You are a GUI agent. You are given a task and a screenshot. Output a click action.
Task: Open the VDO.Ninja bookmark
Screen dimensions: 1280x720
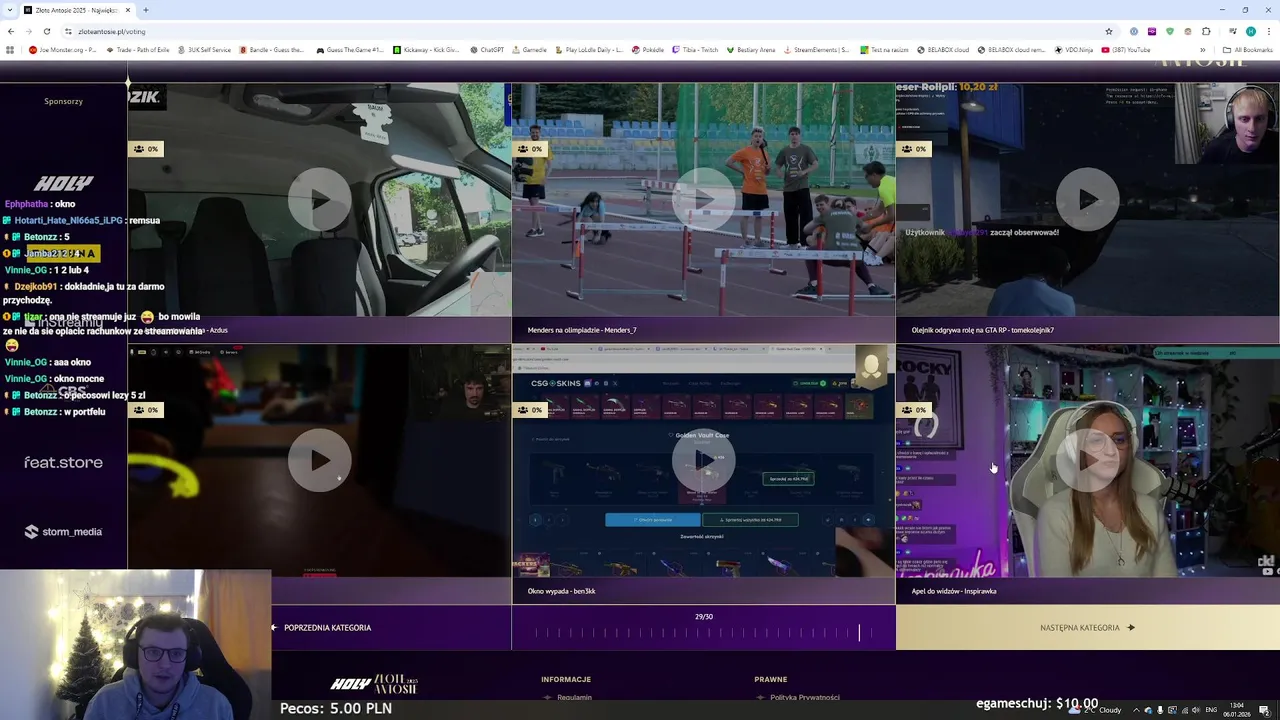pos(1074,50)
